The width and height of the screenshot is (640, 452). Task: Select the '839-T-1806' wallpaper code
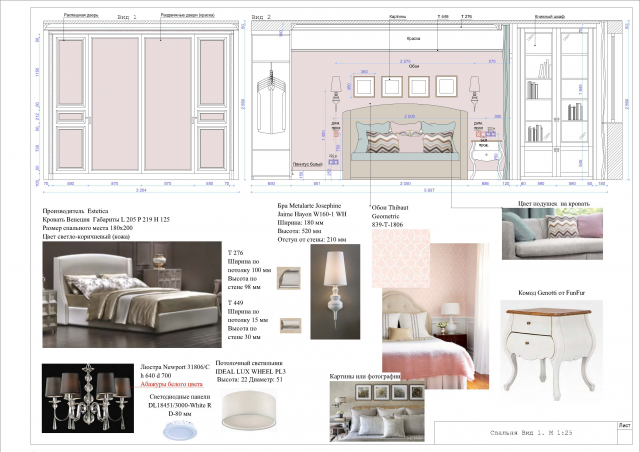click(387, 225)
